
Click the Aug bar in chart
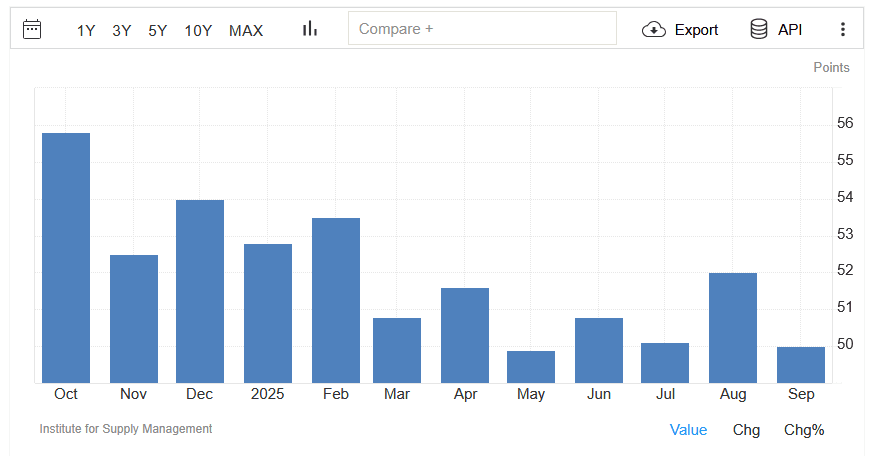click(x=733, y=328)
